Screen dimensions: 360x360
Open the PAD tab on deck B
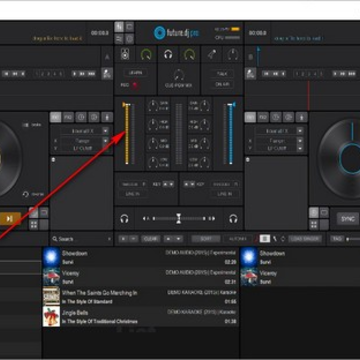tap(263, 117)
